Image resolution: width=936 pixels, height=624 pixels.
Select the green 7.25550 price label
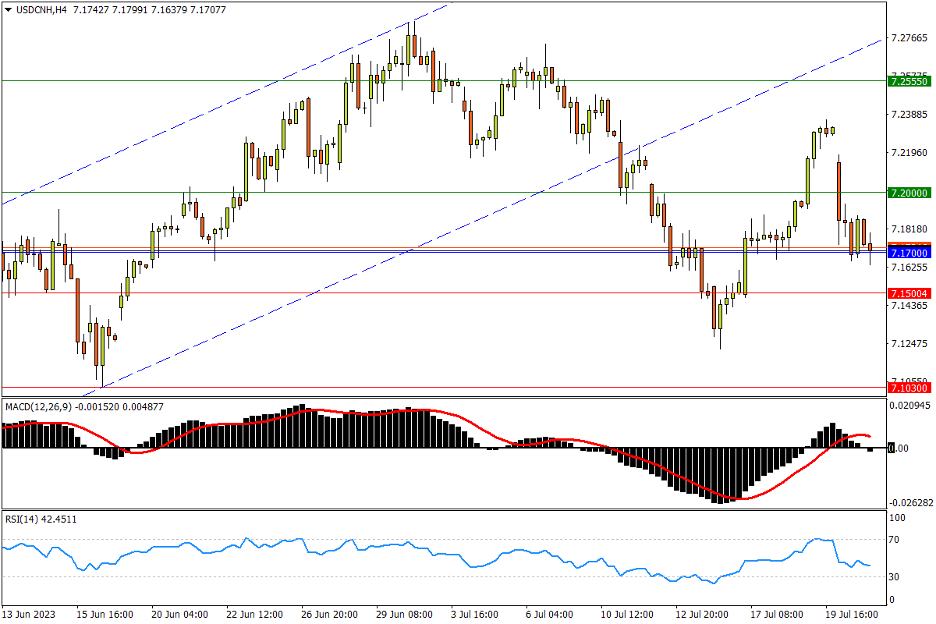[x=909, y=80]
